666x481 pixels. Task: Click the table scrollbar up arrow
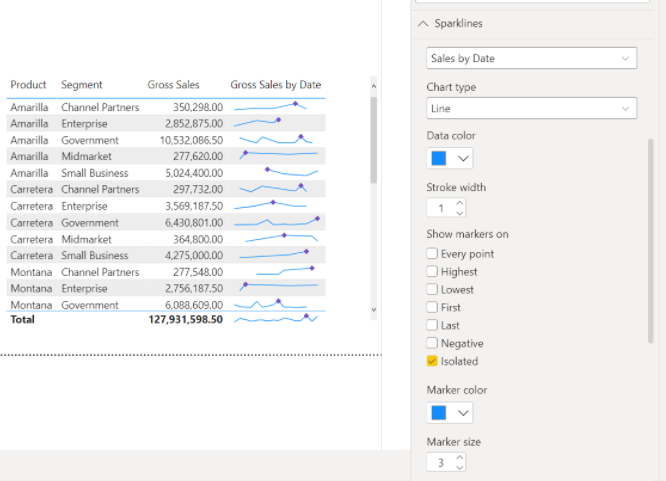point(374,86)
